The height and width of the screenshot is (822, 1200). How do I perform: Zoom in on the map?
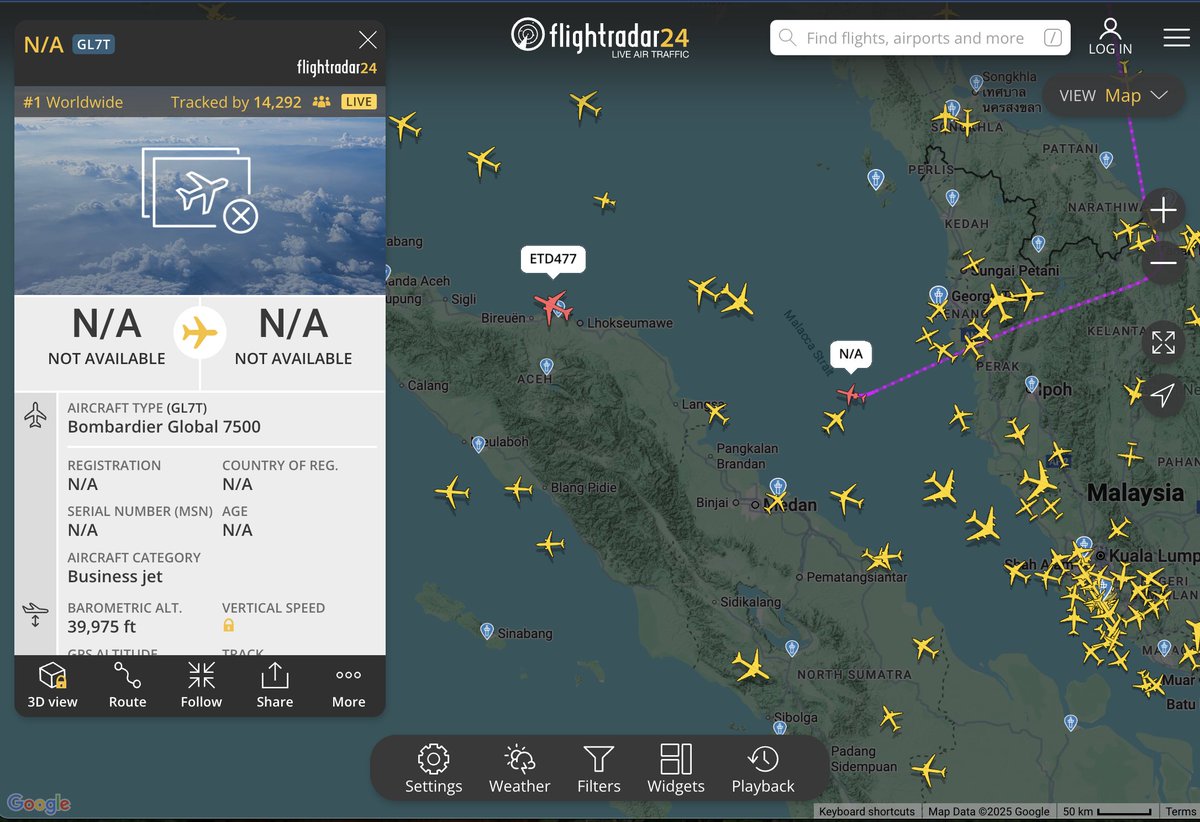tap(1163, 210)
